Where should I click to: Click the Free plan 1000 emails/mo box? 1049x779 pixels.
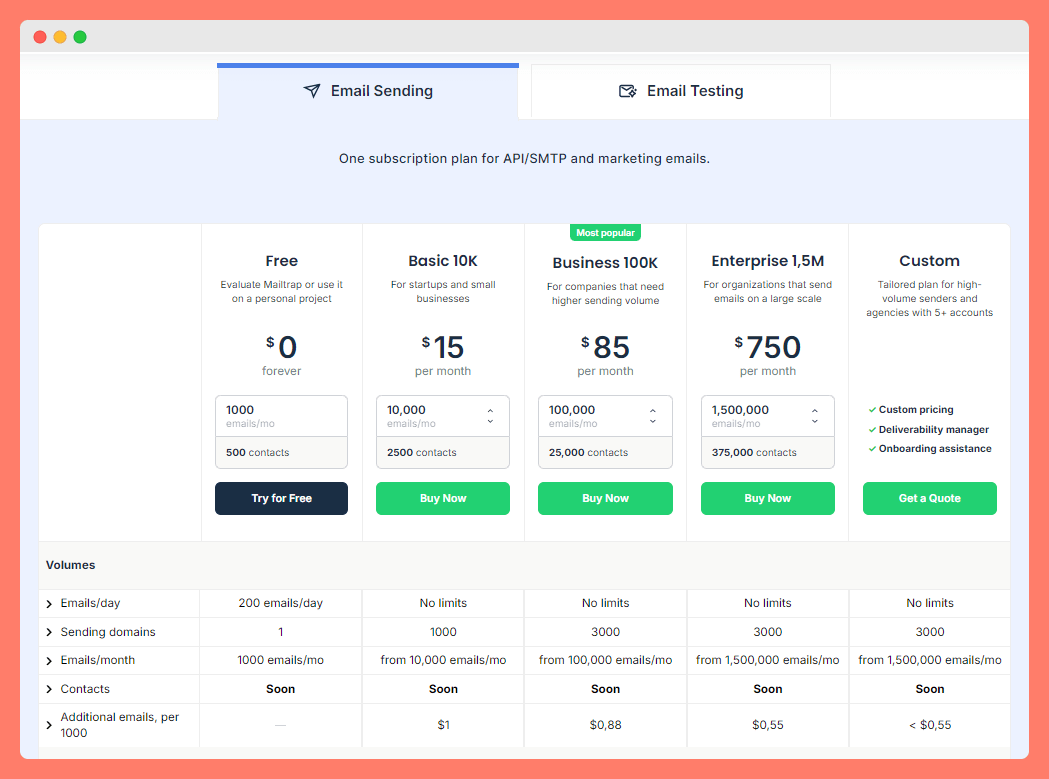click(282, 416)
